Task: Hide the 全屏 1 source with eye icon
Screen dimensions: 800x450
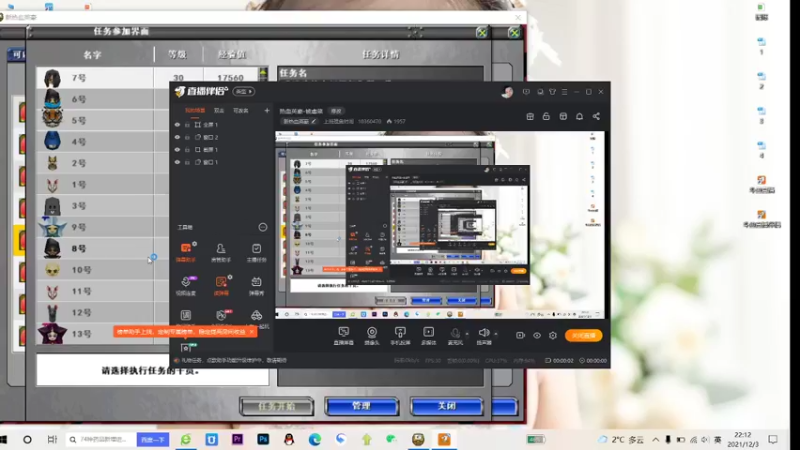Action: [177, 124]
